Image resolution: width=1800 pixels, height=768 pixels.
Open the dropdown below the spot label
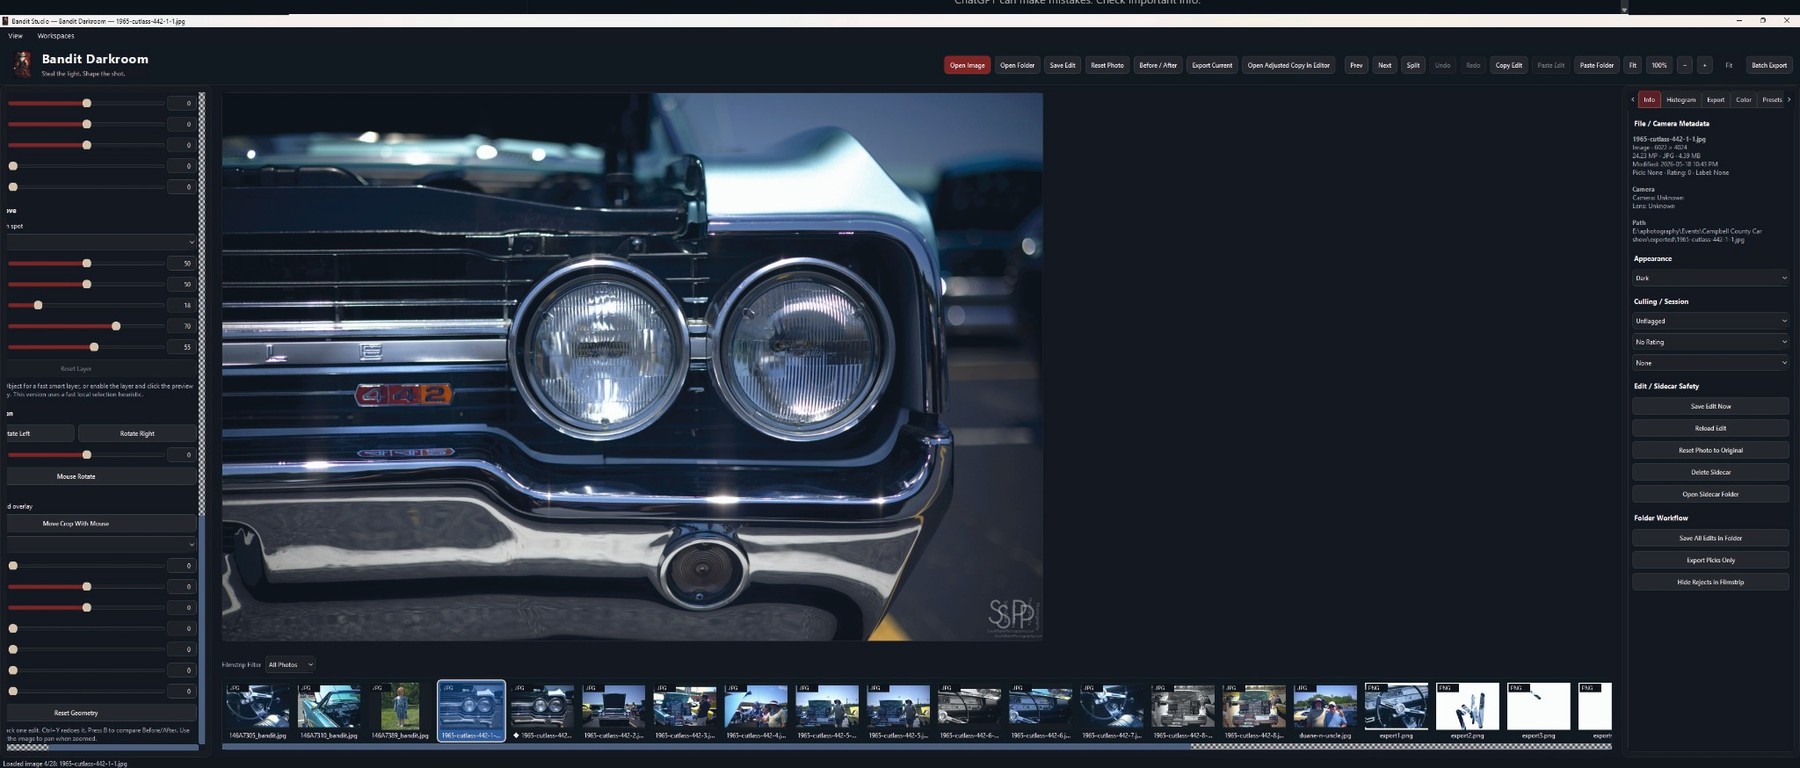pos(101,242)
